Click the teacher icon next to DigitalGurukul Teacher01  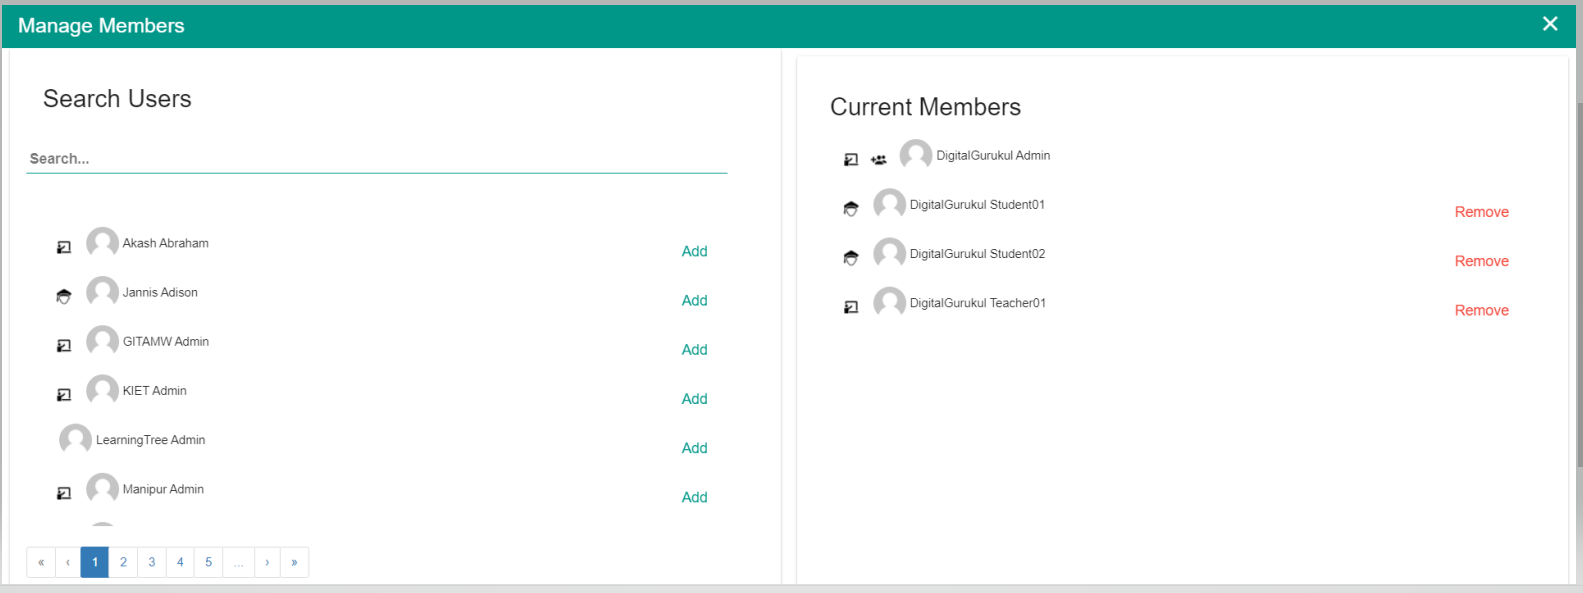pos(851,307)
